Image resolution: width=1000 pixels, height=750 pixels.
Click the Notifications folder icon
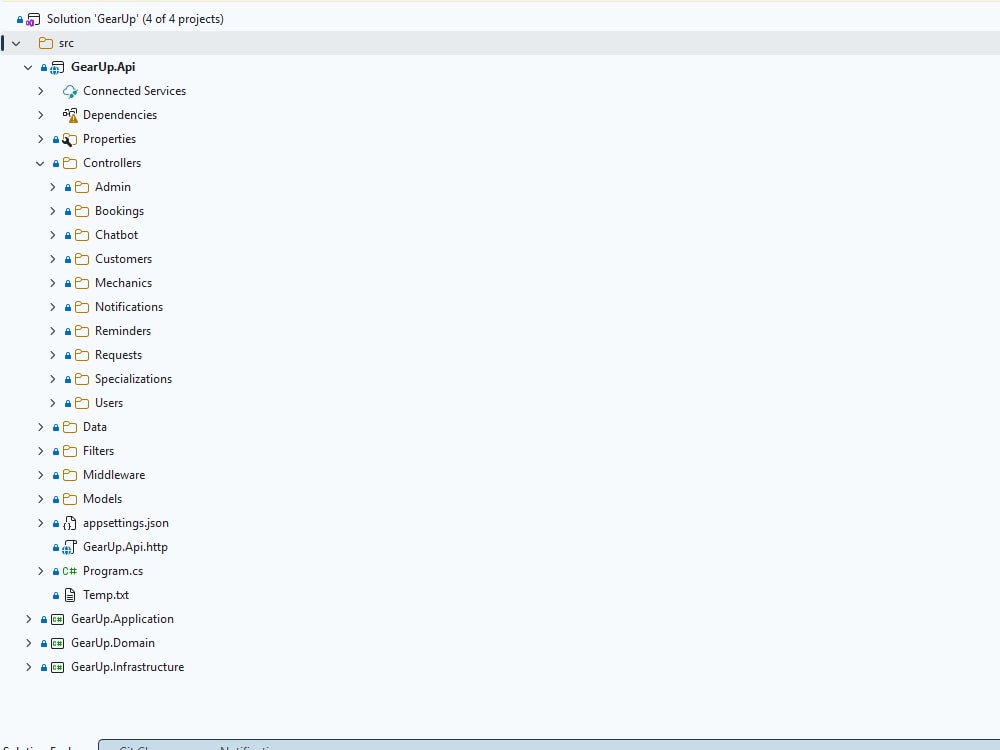point(82,307)
